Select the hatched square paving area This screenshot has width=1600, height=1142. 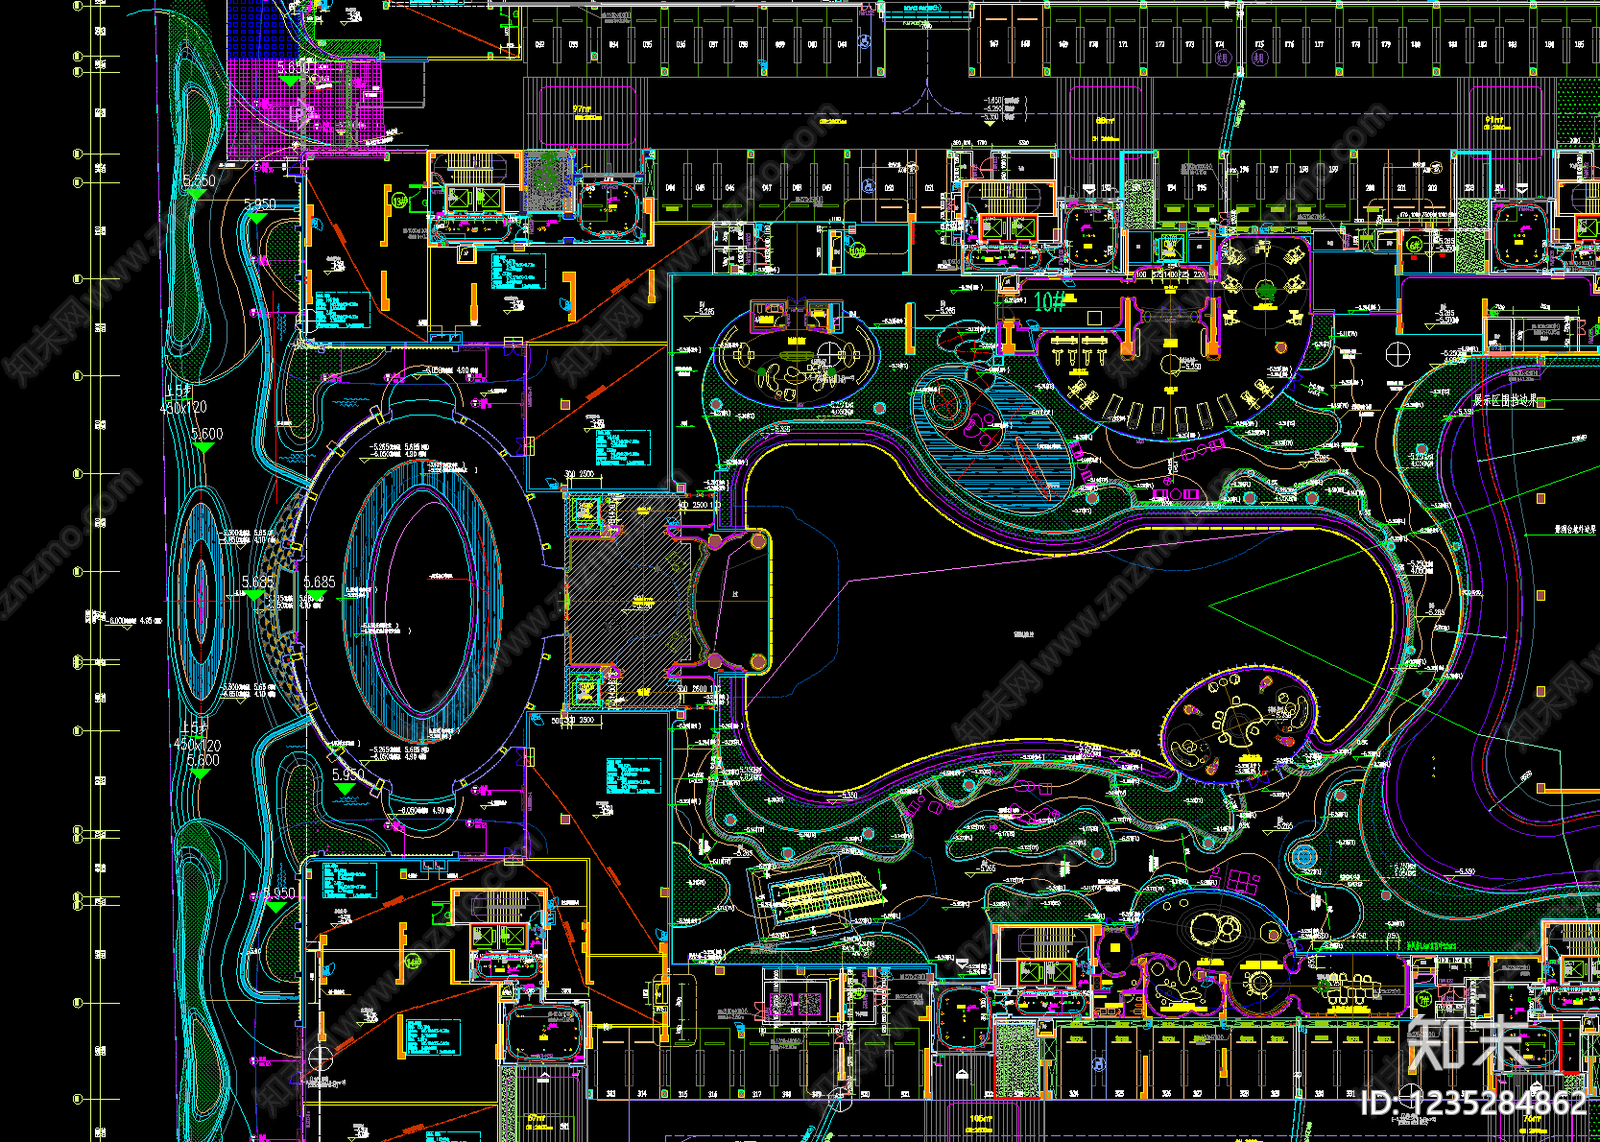(630, 601)
